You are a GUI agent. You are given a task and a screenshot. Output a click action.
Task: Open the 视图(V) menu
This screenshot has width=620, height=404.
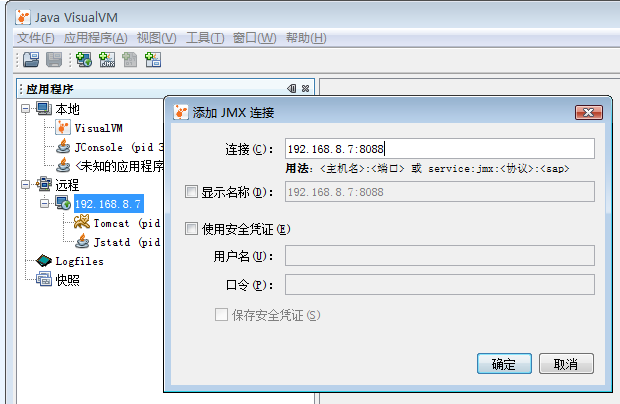[157, 38]
